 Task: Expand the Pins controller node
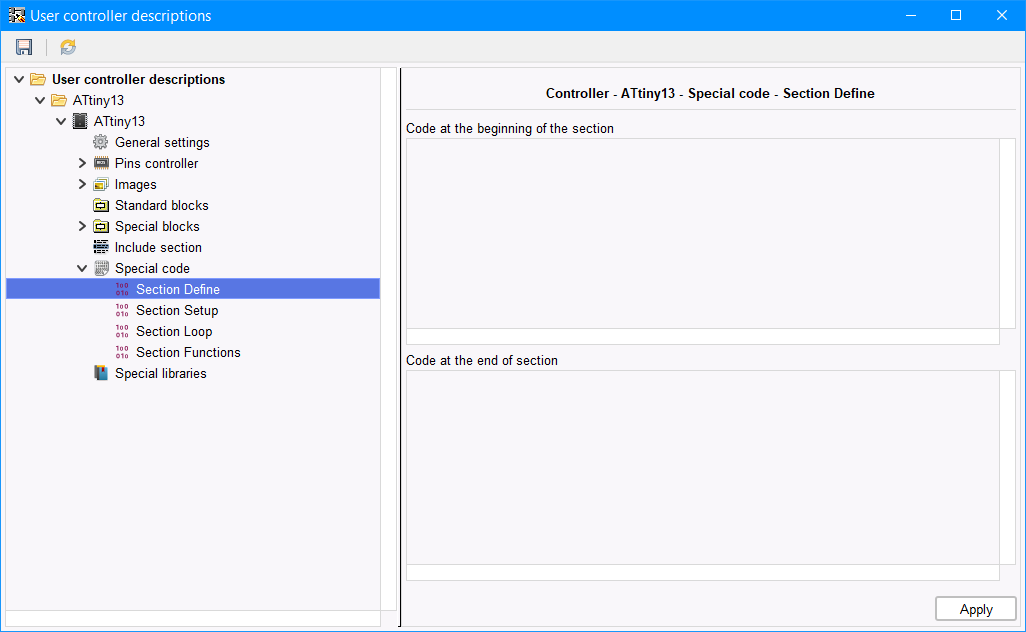click(82, 163)
